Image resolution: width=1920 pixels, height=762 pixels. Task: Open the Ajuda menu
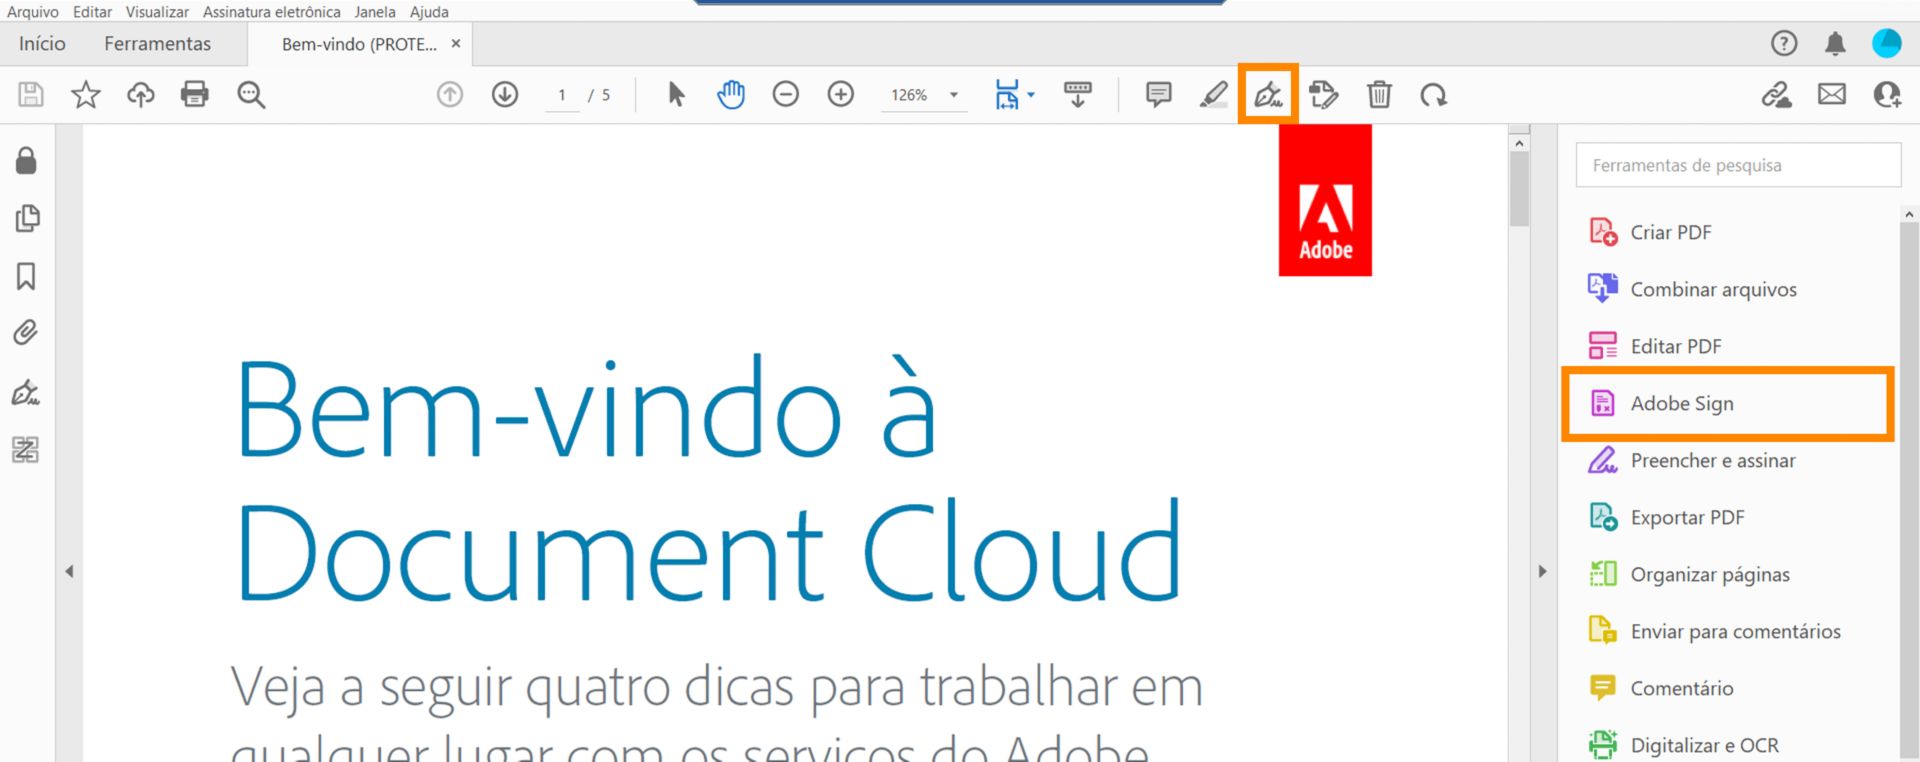coord(429,12)
